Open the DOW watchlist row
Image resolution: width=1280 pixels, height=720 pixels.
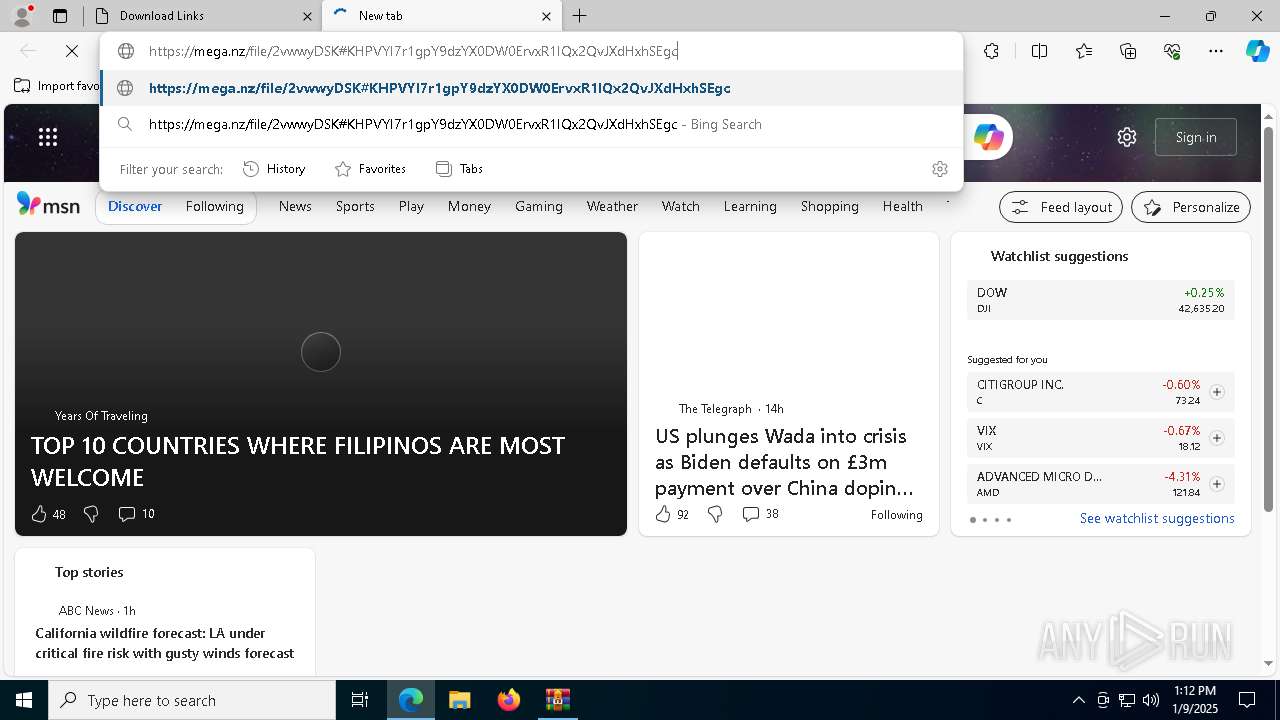(1101, 300)
